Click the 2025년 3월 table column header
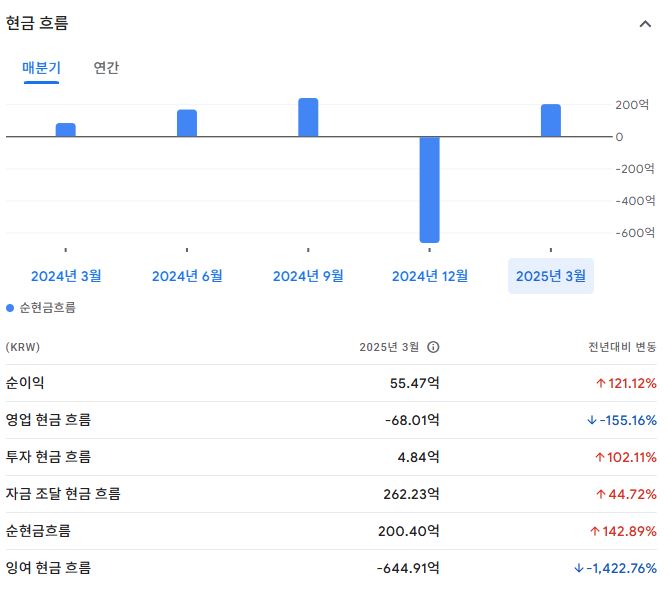 (x=389, y=347)
